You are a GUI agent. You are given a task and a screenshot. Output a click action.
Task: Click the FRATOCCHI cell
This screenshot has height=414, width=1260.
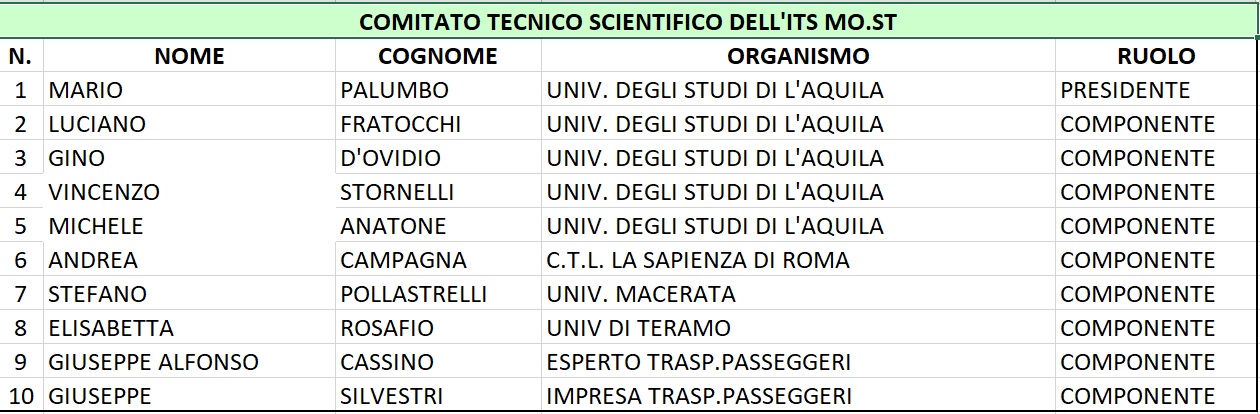pos(438,124)
